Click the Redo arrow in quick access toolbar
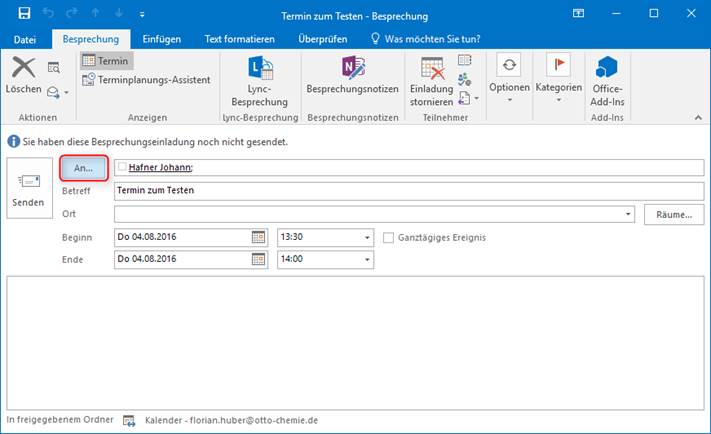 pyautogui.click(x=72, y=13)
